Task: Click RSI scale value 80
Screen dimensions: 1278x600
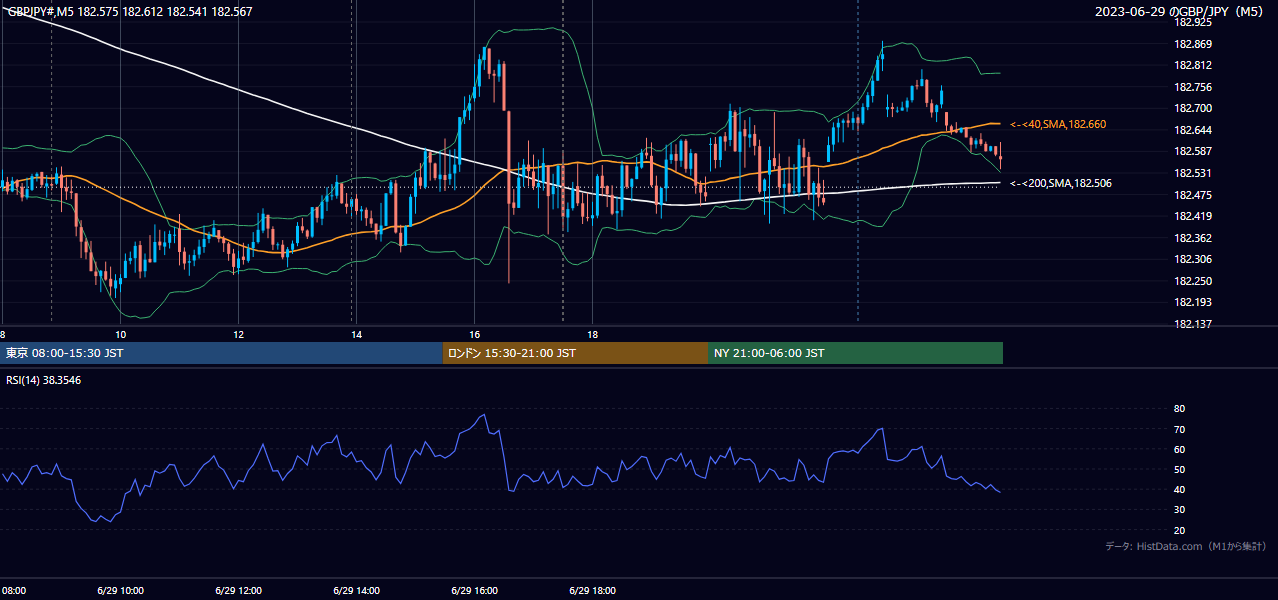Action: 1179,409
